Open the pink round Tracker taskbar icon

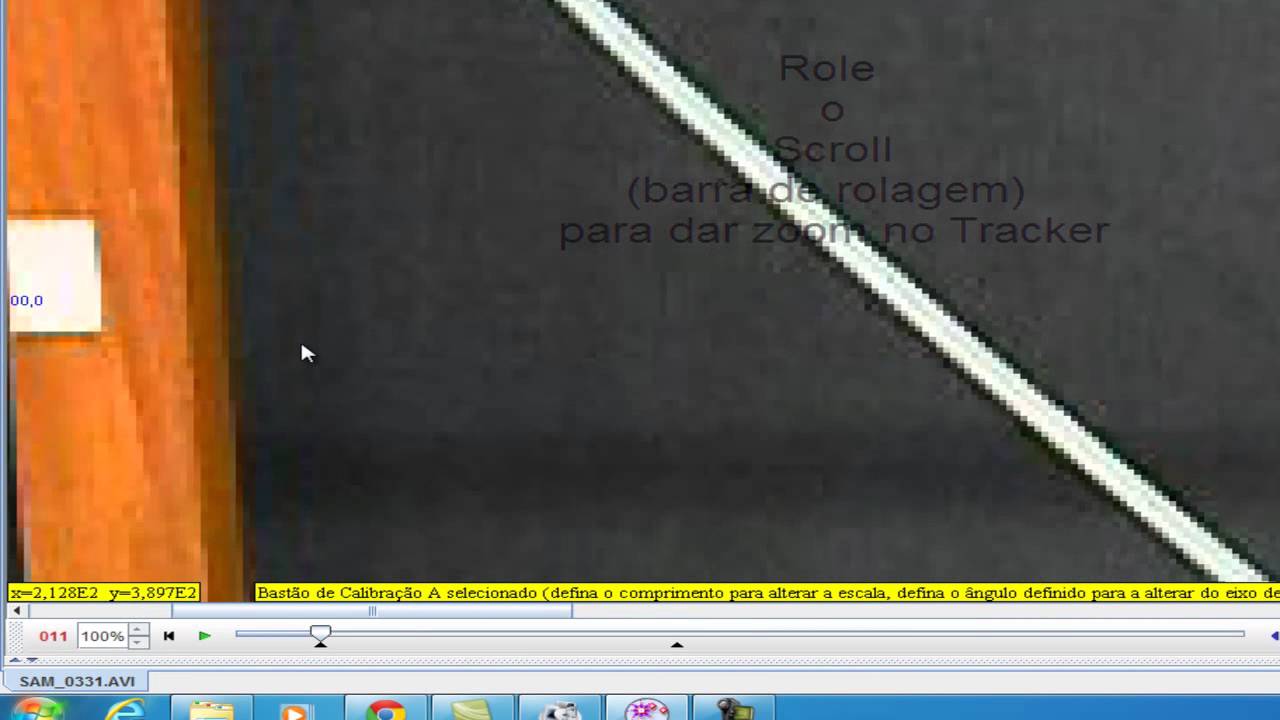click(x=647, y=710)
